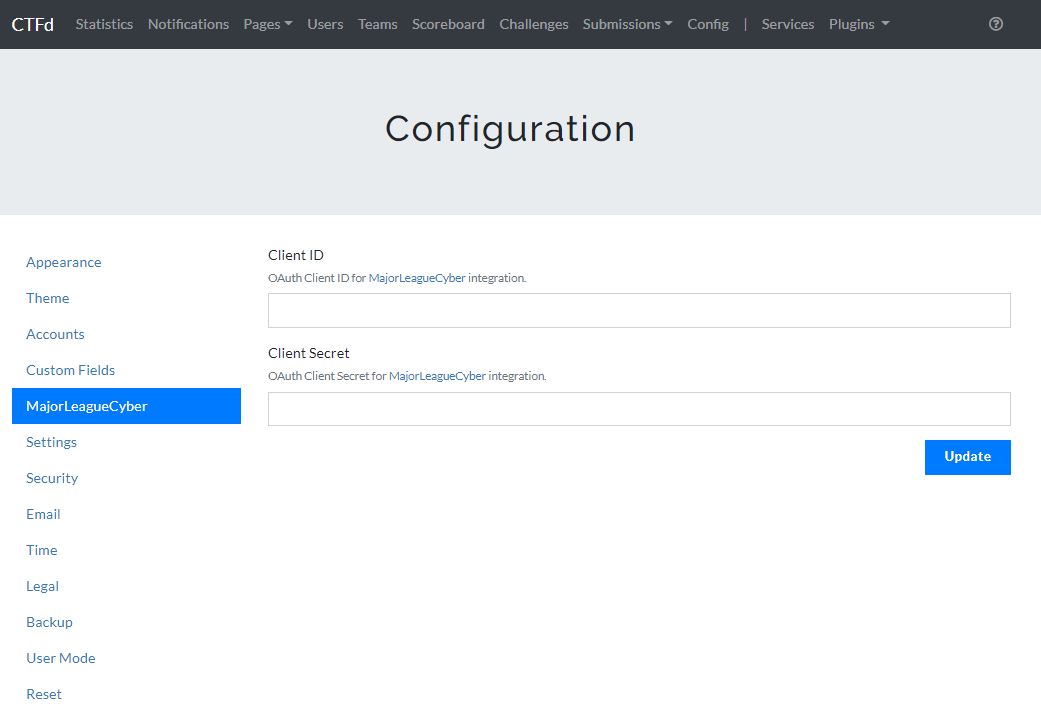Click the help question mark icon
1041x724 pixels.
tap(995, 24)
